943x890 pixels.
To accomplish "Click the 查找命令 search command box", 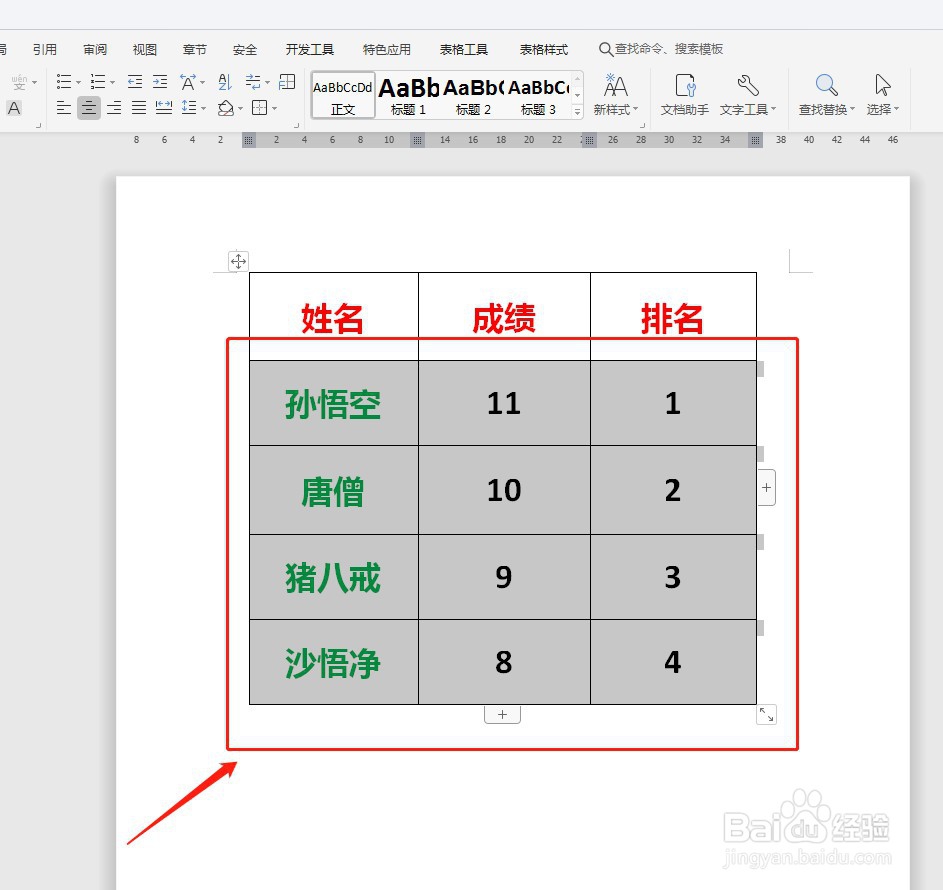I will tap(662, 49).
